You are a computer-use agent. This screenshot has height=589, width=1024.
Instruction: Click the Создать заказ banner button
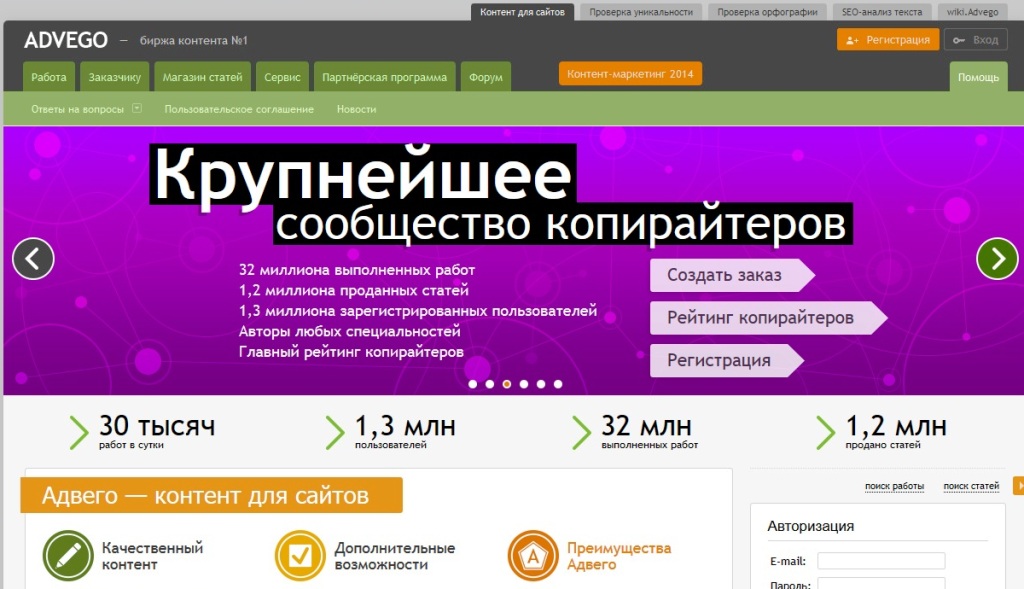click(725, 275)
